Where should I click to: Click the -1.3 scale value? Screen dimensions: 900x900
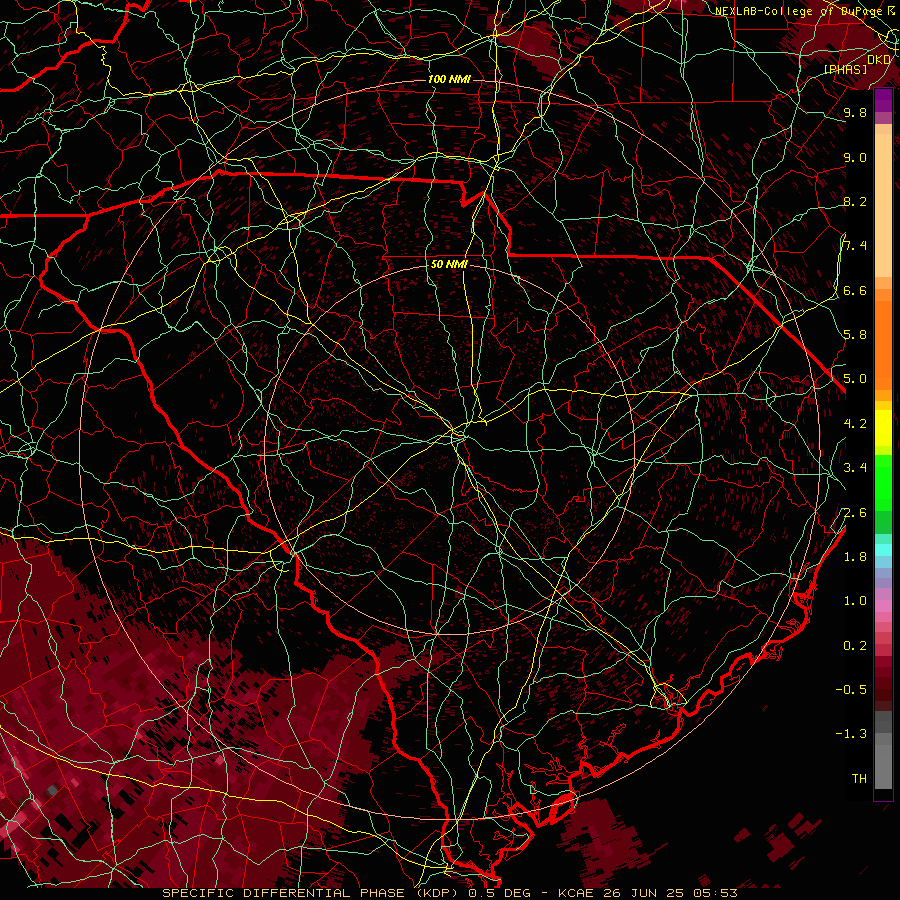pos(851,734)
